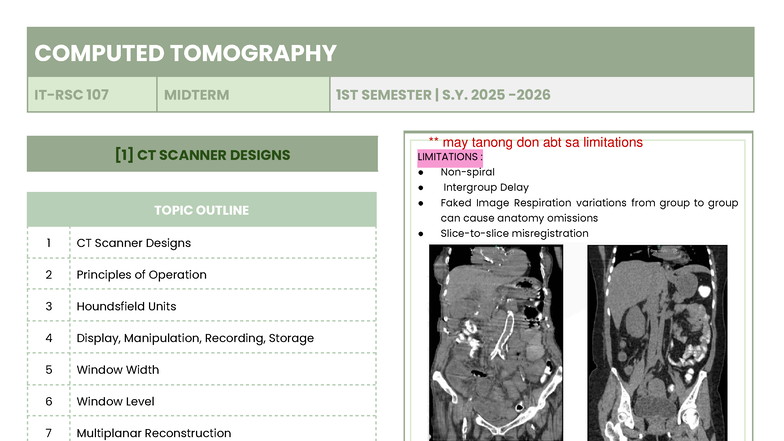Image resolution: width=784 pixels, height=441 pixels.
Task: Click number 5 in topic outline
Action: (x=48, y=370)
